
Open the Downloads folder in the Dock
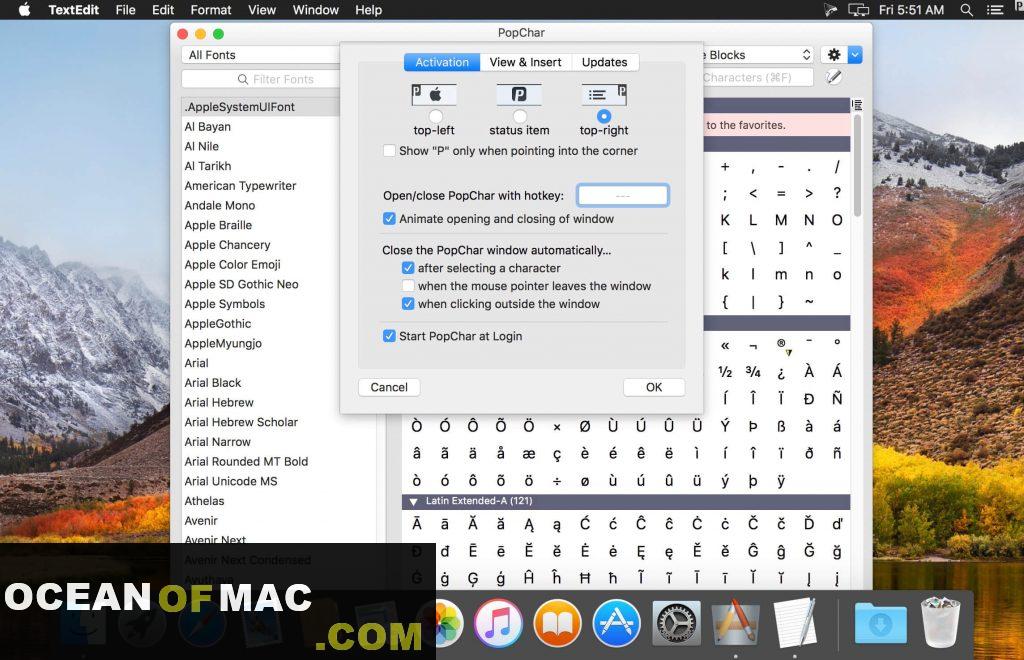(880, 623)
